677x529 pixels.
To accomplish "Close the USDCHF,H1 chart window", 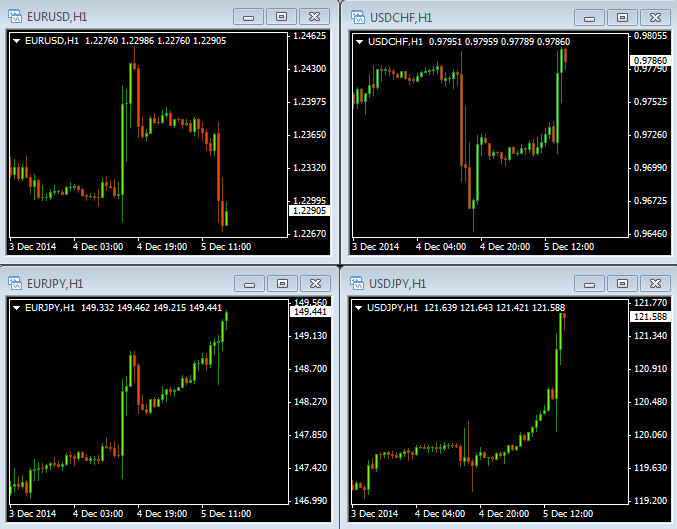I will click(655, 18).
